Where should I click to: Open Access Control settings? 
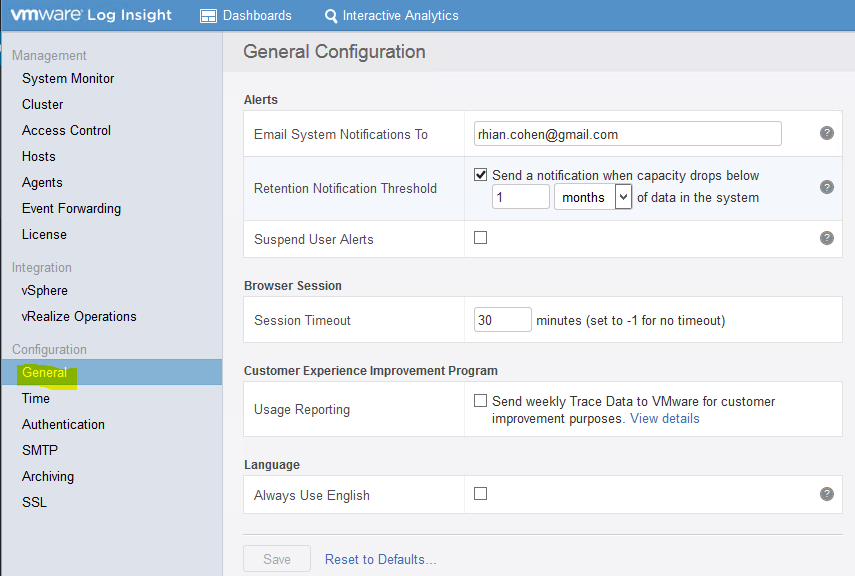[66, 130]
